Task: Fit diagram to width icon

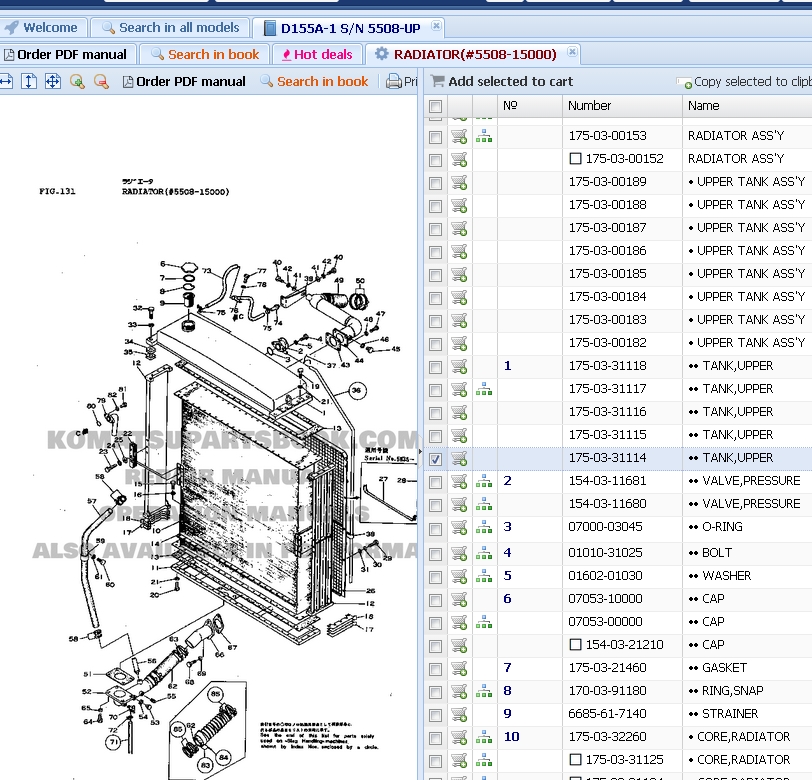Action: [x=6, y=81]
